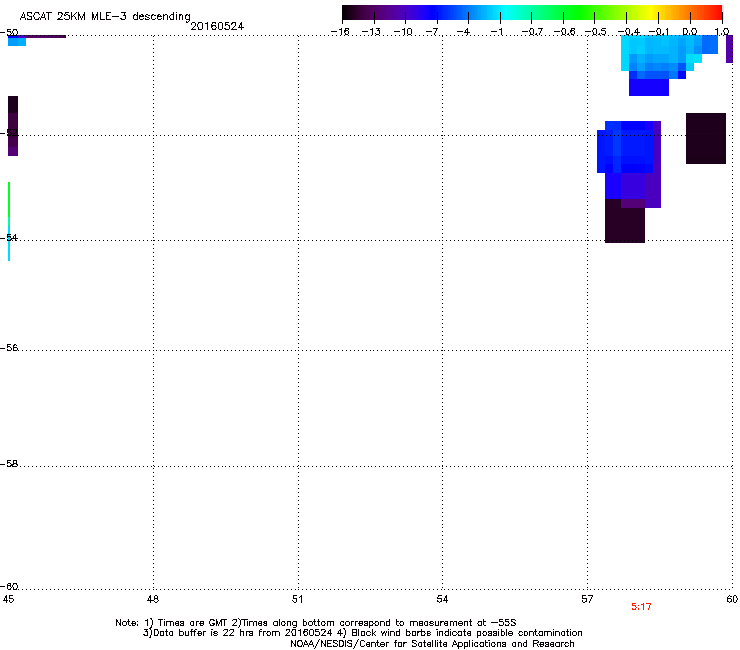Click the longitude label 60
The width and height of the screenshot is (740, 650).
[x=732, y=599]
